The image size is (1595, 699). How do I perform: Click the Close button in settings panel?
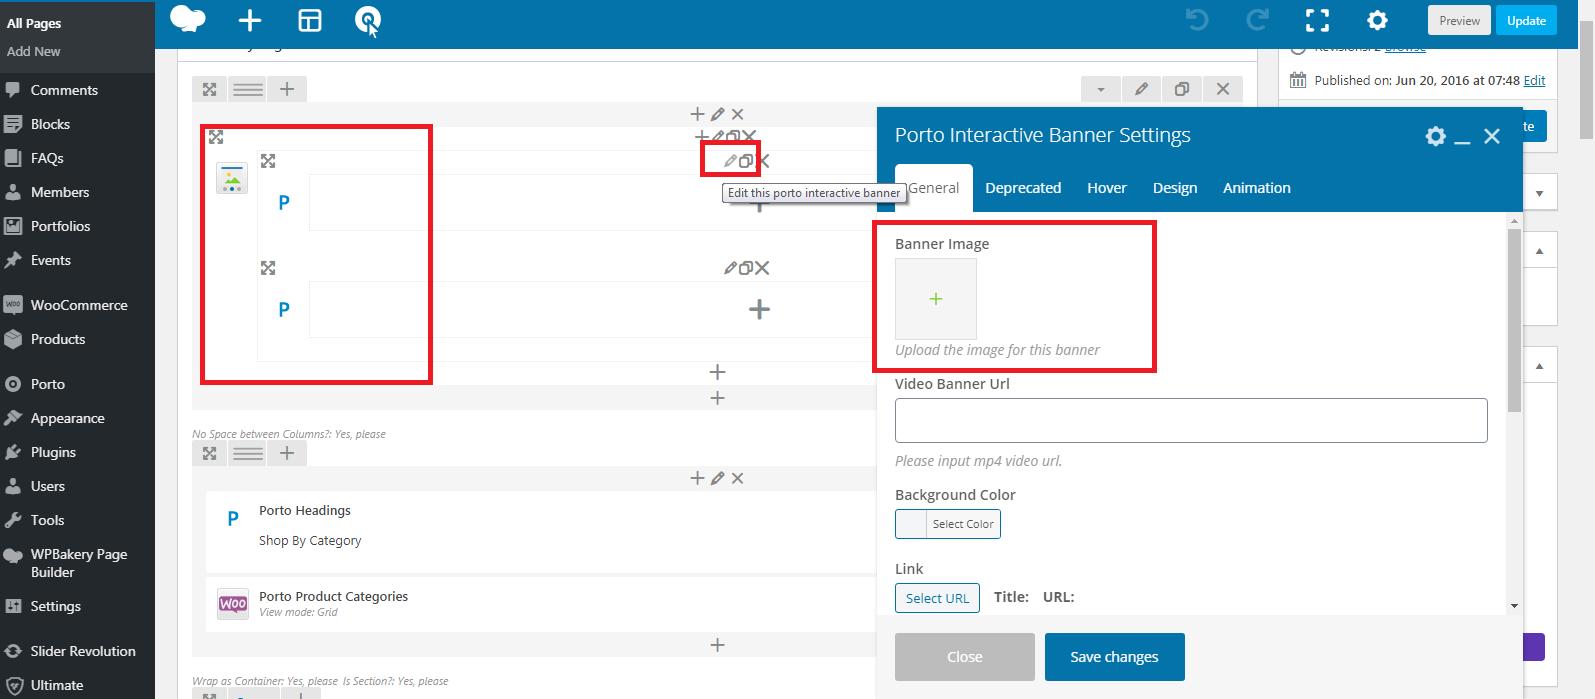coord(965,657)
